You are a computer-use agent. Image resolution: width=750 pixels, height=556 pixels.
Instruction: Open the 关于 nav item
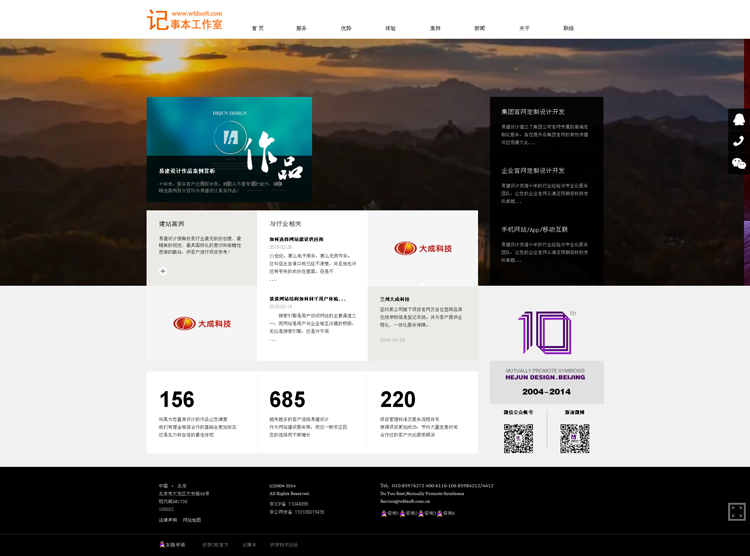tap(524, 28)
